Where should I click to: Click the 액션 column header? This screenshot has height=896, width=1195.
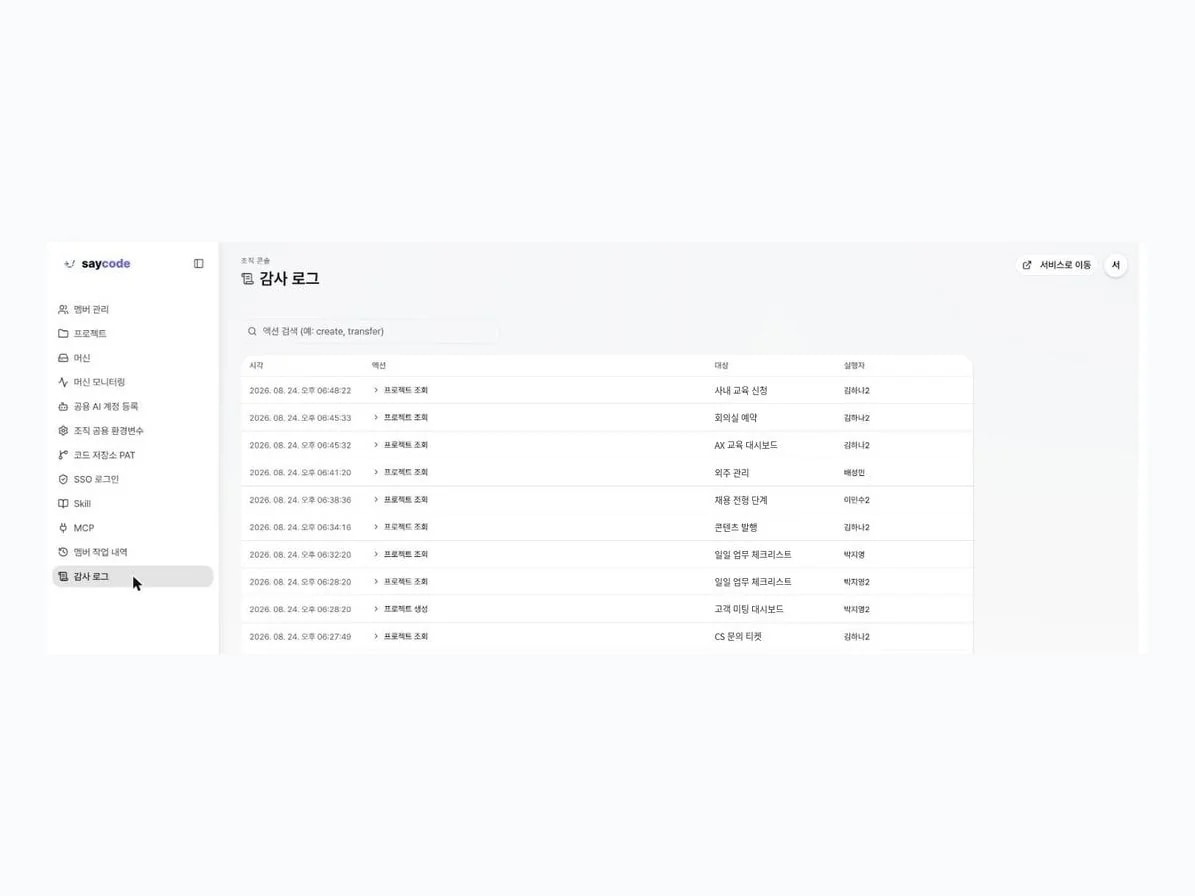click(x=379, y=366)
